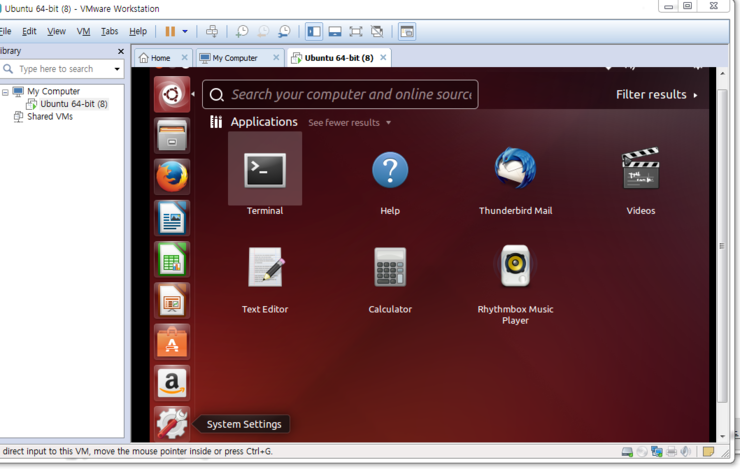
Task: Click Send Ctrl+Alt+Del toolbar icon
Action: point(212,32)
